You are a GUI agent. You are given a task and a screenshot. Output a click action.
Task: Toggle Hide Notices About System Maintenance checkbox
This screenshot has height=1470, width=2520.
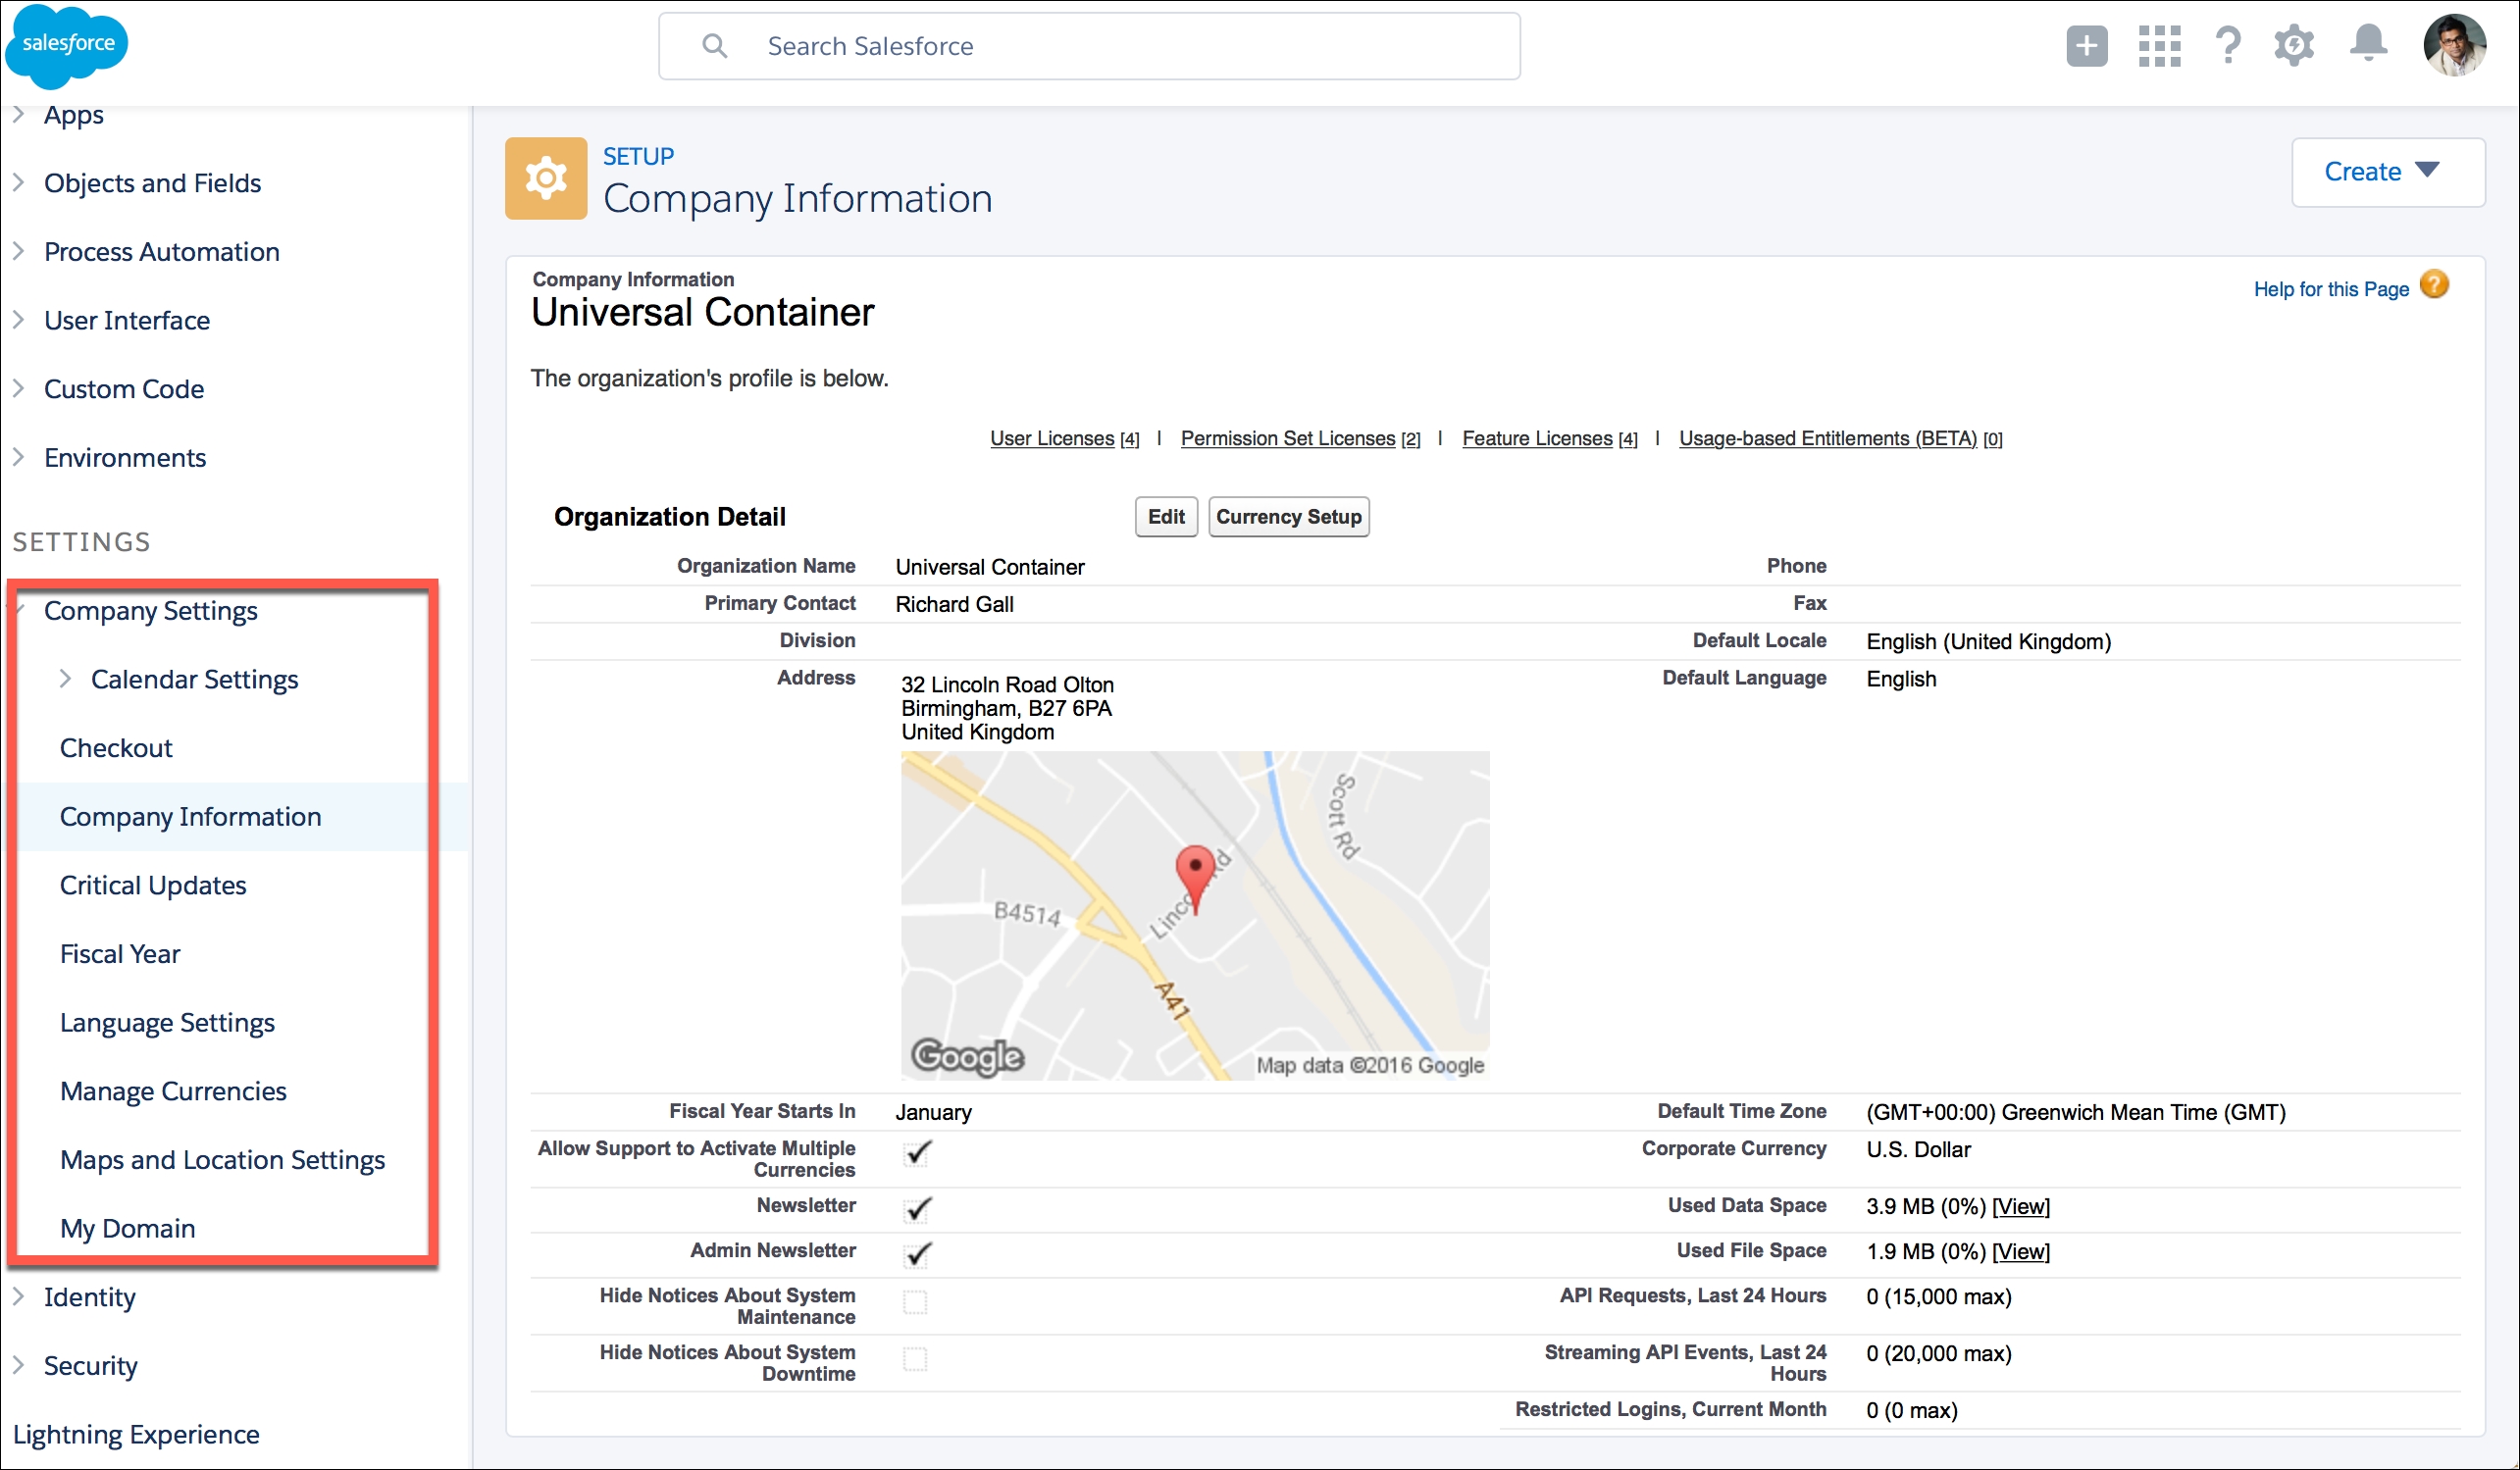915,1302
